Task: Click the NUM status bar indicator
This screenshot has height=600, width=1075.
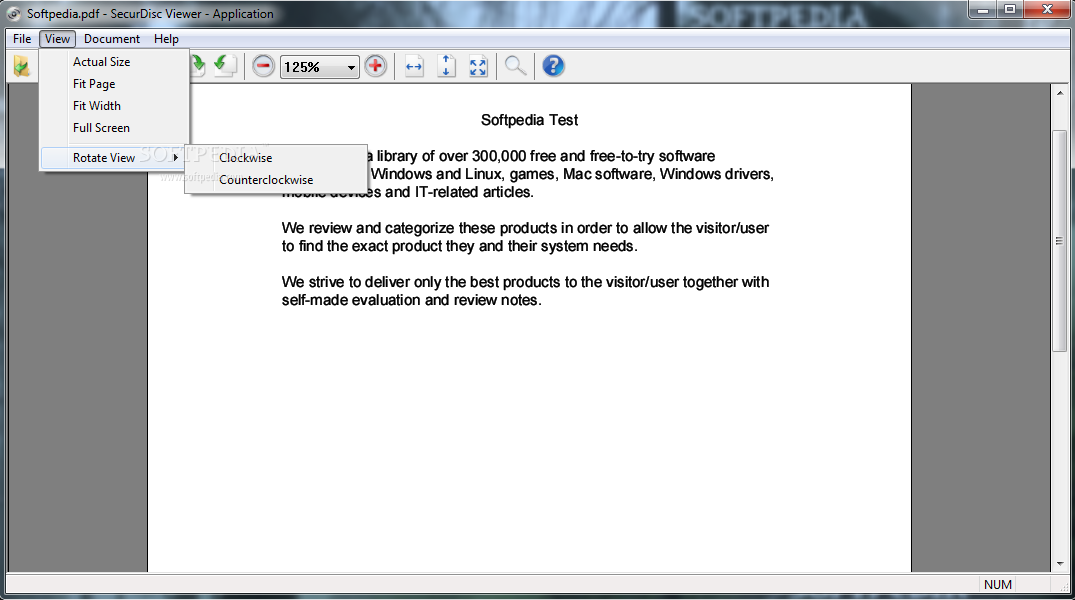Action: [x=998, y=584]
